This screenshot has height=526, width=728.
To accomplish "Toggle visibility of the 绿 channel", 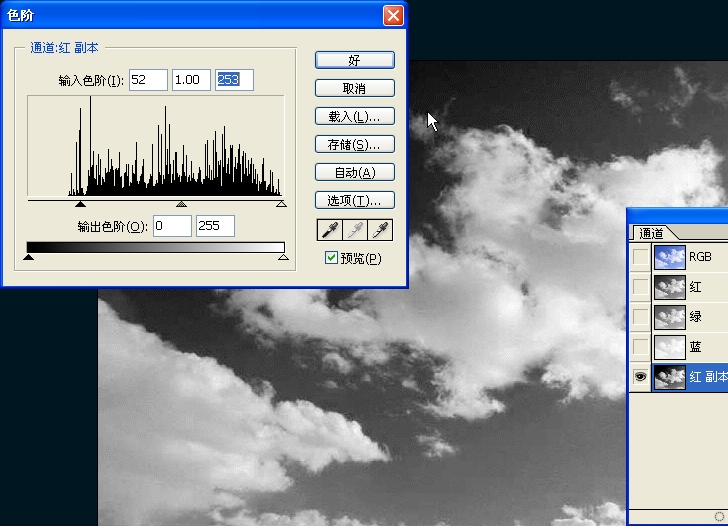I will tap(640, 317).
